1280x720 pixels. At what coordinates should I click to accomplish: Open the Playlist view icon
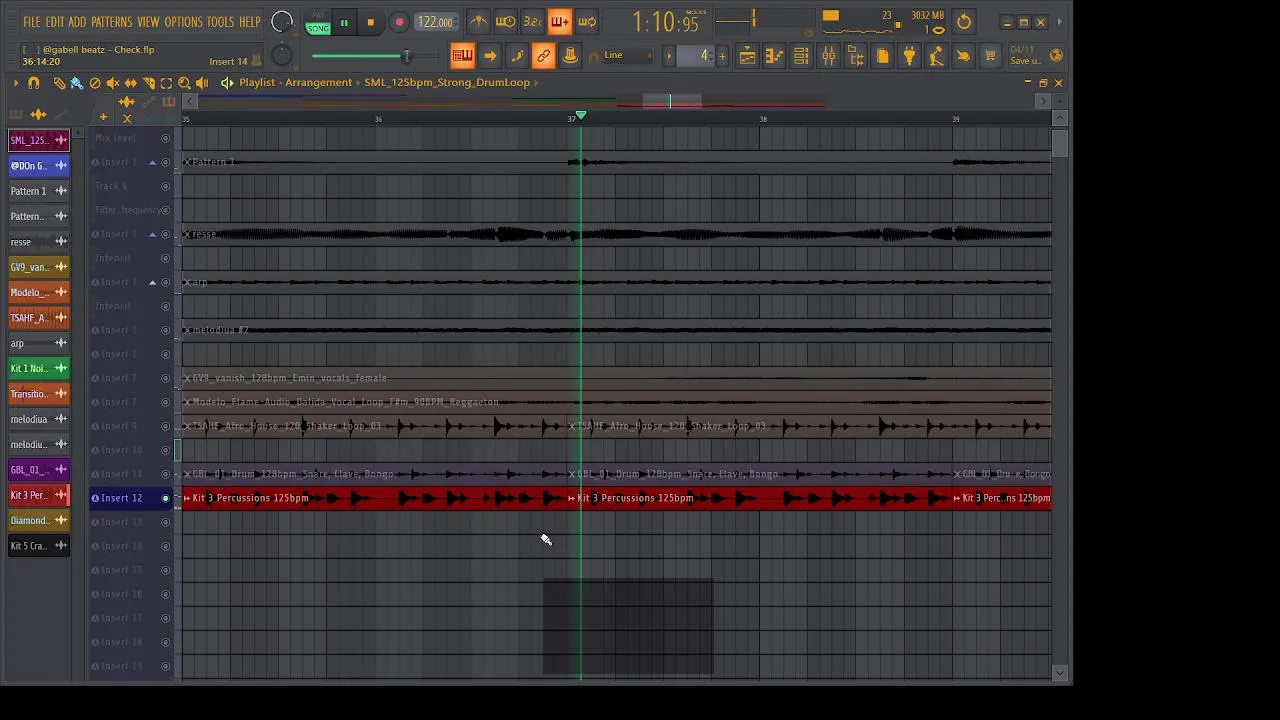pyautogui.click(x=747, y=57)
